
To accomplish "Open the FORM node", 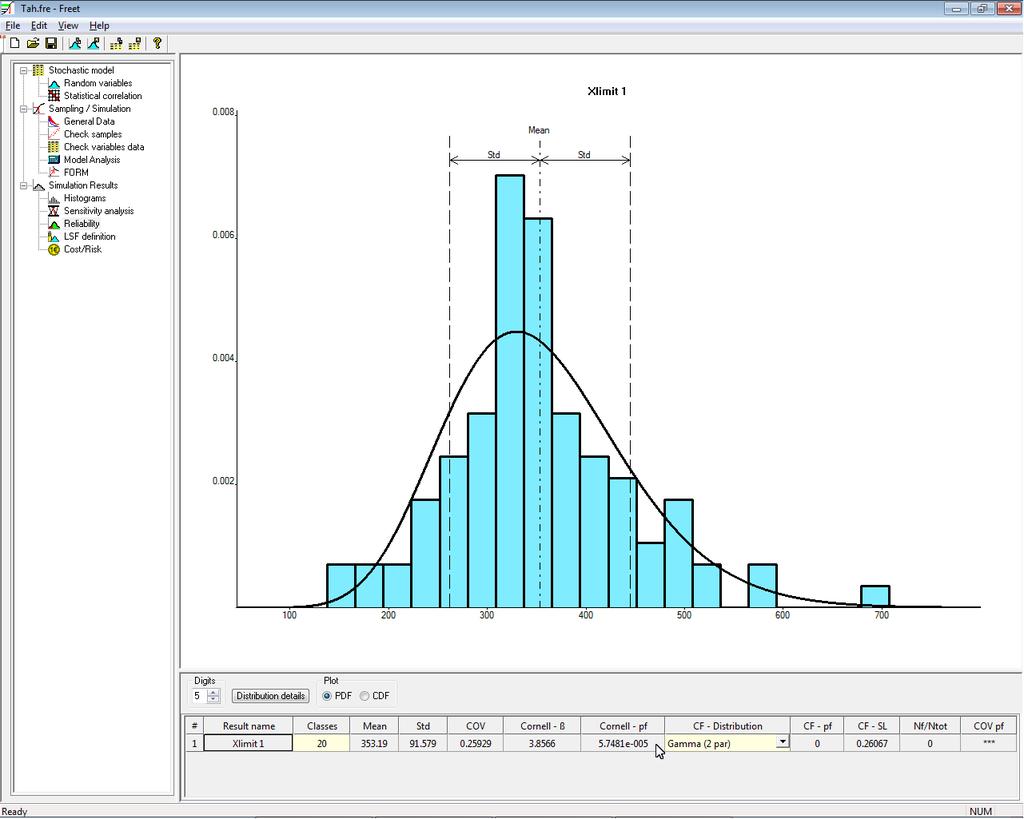I will coord(76,172).
